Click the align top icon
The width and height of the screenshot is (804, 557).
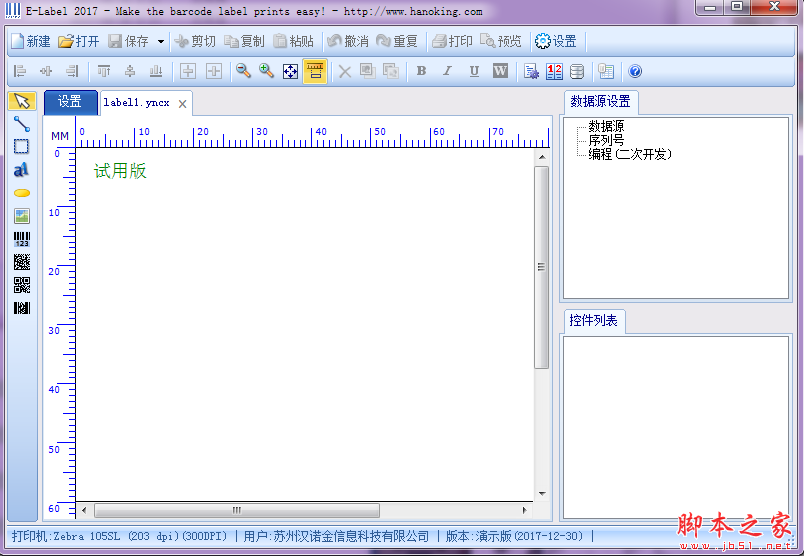point(104,71)
